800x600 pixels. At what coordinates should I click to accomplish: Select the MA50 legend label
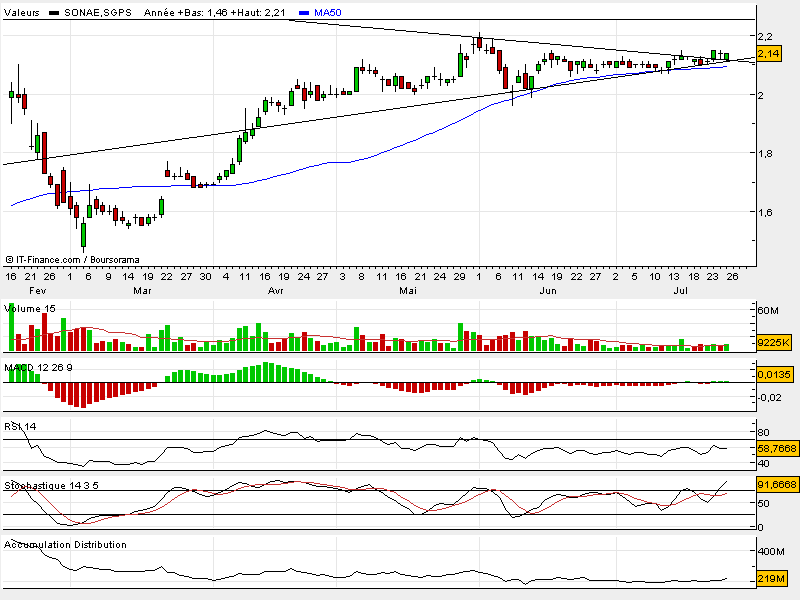[x=328, y=12]
